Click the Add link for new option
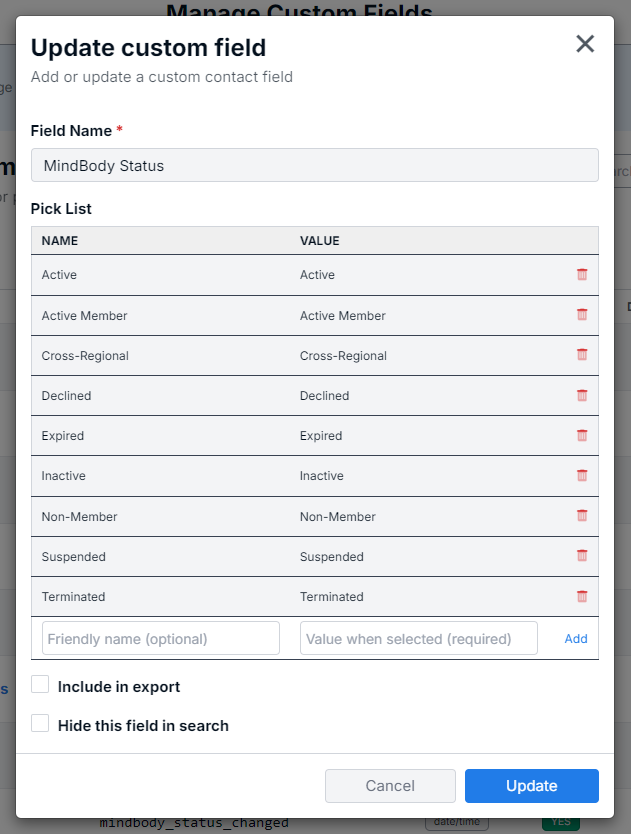The image size is (631, 834). click(576, 639)
